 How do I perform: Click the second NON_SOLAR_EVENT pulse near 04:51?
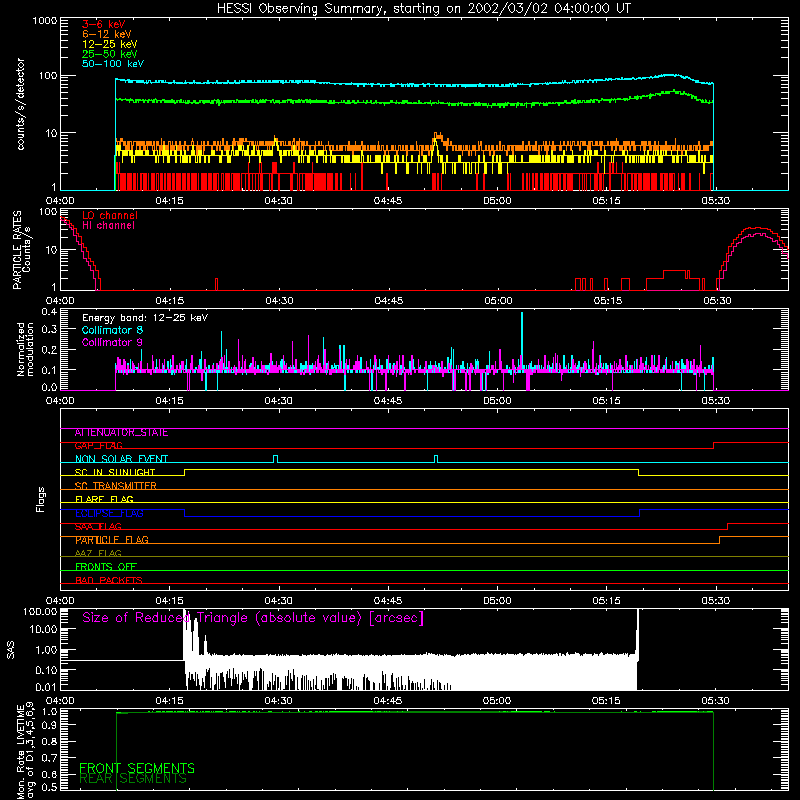tap(436, 459)
